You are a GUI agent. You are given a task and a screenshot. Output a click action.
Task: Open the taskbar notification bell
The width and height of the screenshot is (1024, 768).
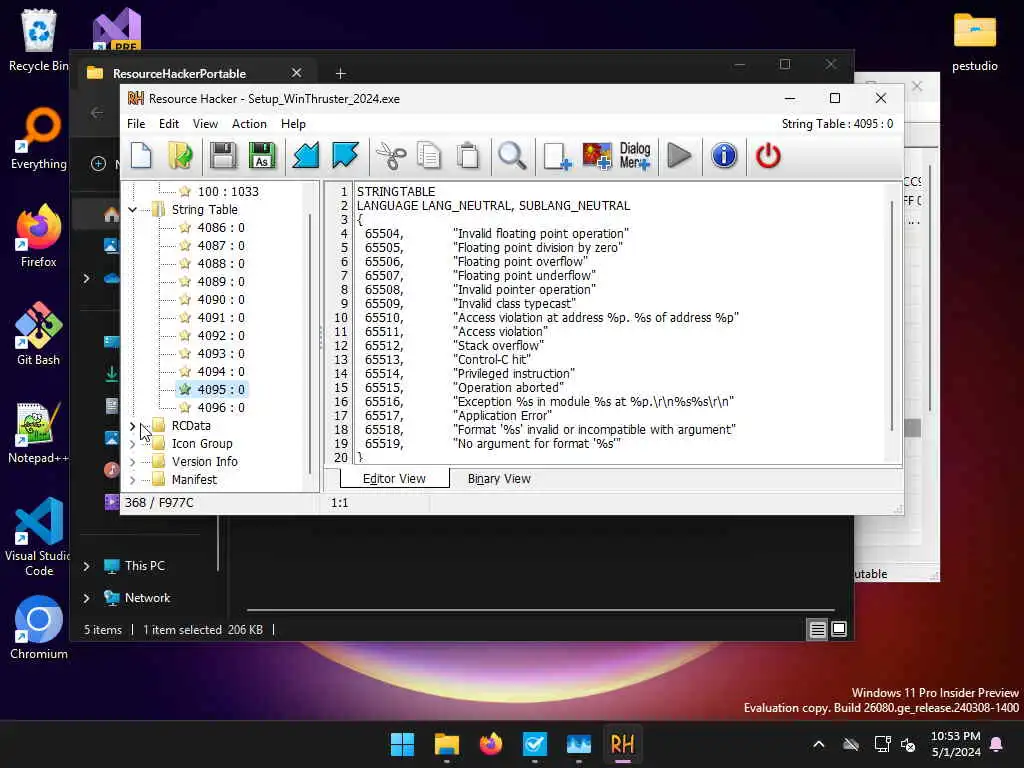coord(997,744)
